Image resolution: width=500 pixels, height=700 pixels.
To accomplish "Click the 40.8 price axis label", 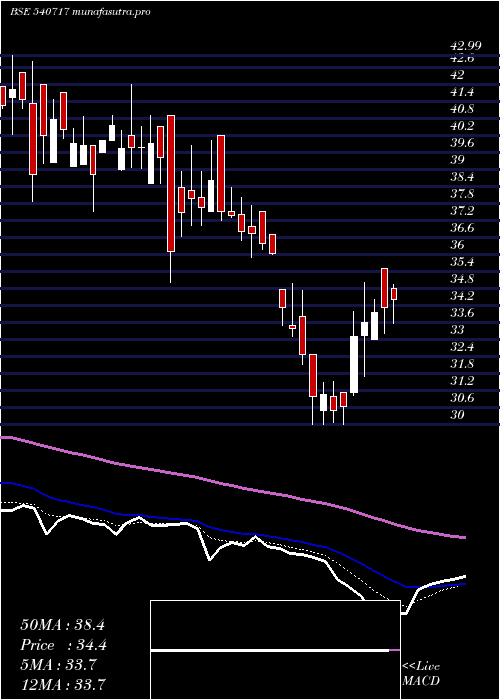I will [462, 109].
